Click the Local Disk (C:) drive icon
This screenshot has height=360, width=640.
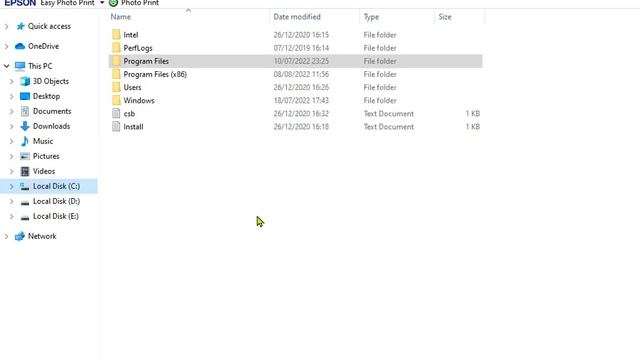coord(25,187)
